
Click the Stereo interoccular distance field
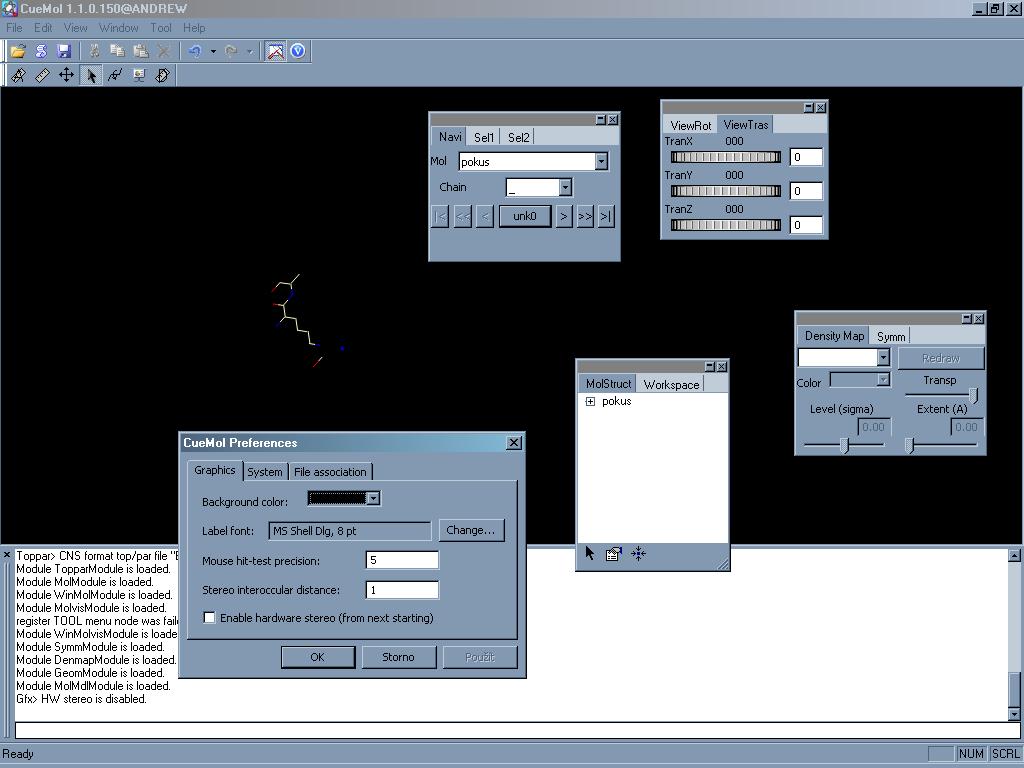[402, 590]
